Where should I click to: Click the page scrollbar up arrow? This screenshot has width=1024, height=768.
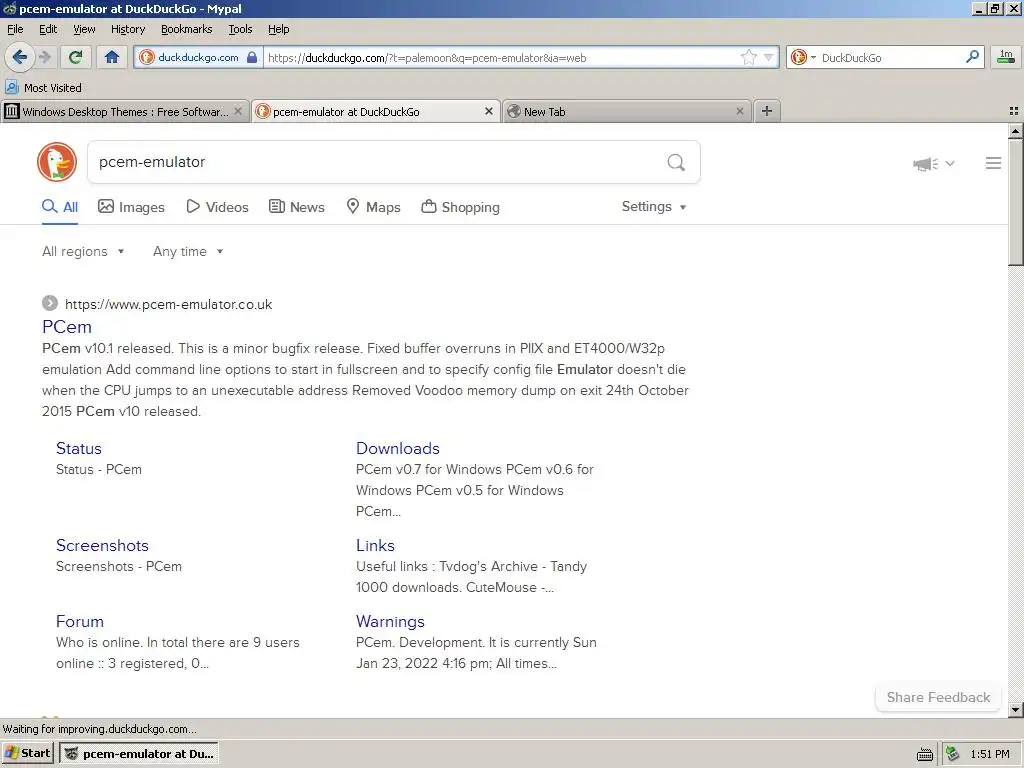1016,131
